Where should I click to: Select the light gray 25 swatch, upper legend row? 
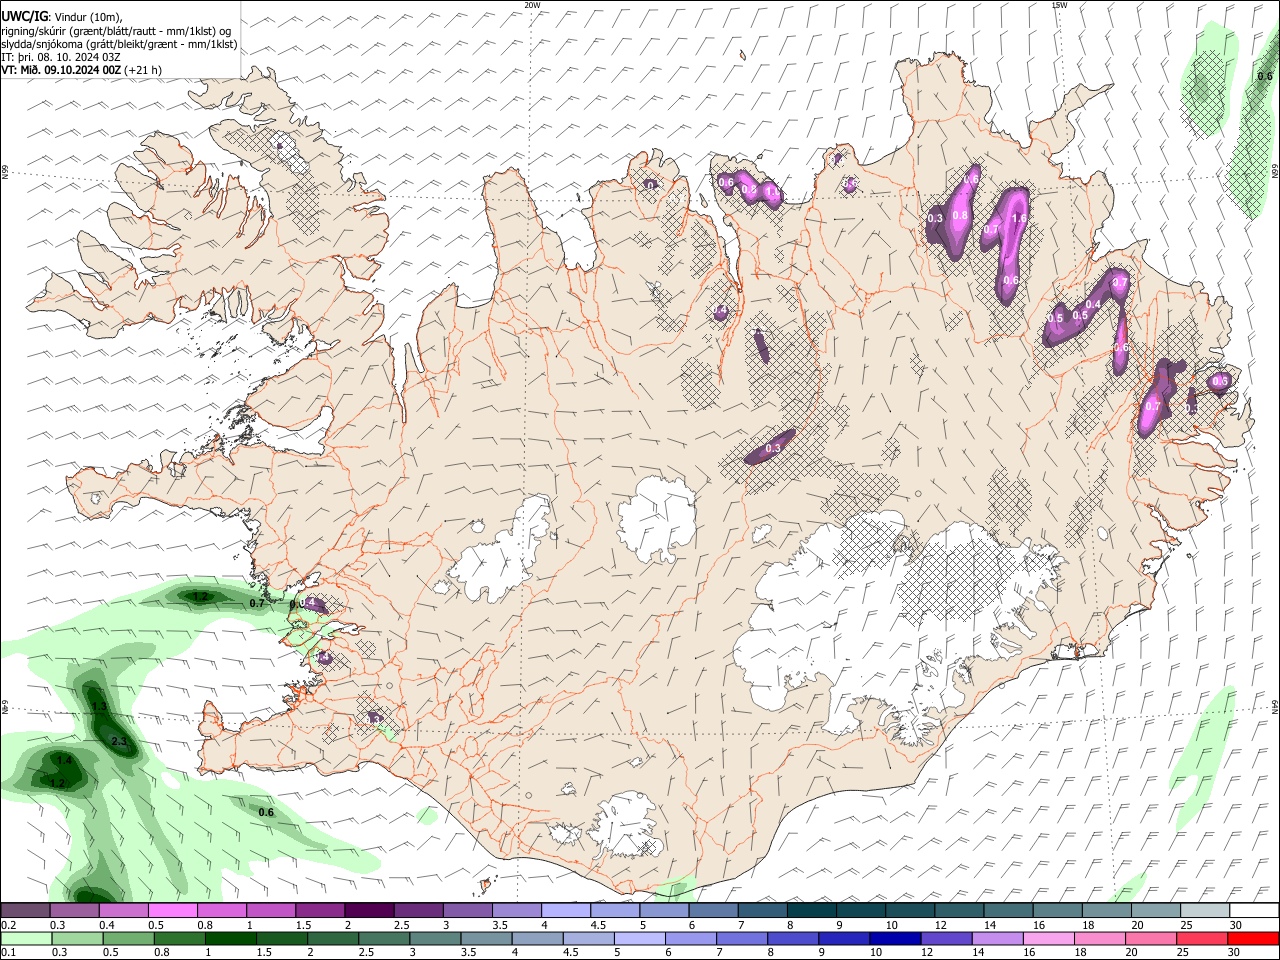pyautogui.click(x=1205, y=910)
